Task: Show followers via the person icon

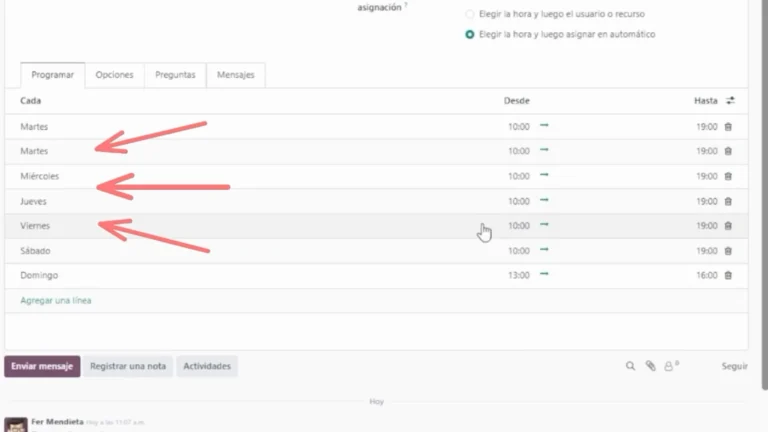Action: coord(670,366)
